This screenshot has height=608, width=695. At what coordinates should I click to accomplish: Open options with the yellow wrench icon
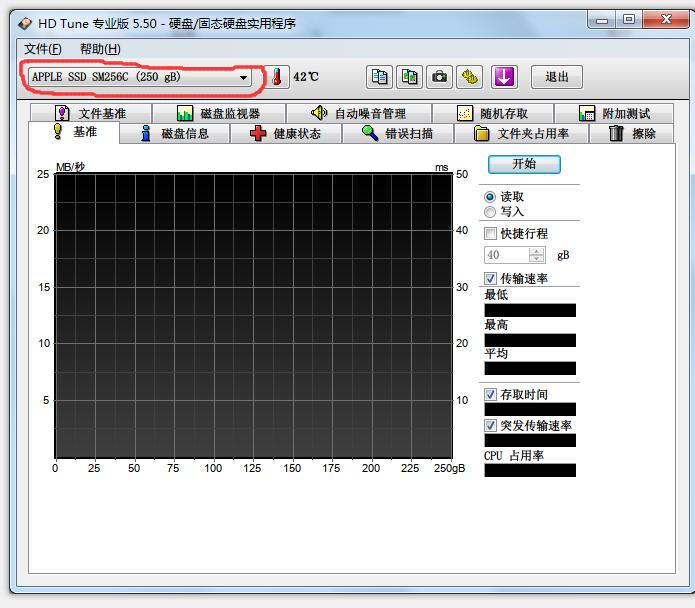[x=469, y=77]
